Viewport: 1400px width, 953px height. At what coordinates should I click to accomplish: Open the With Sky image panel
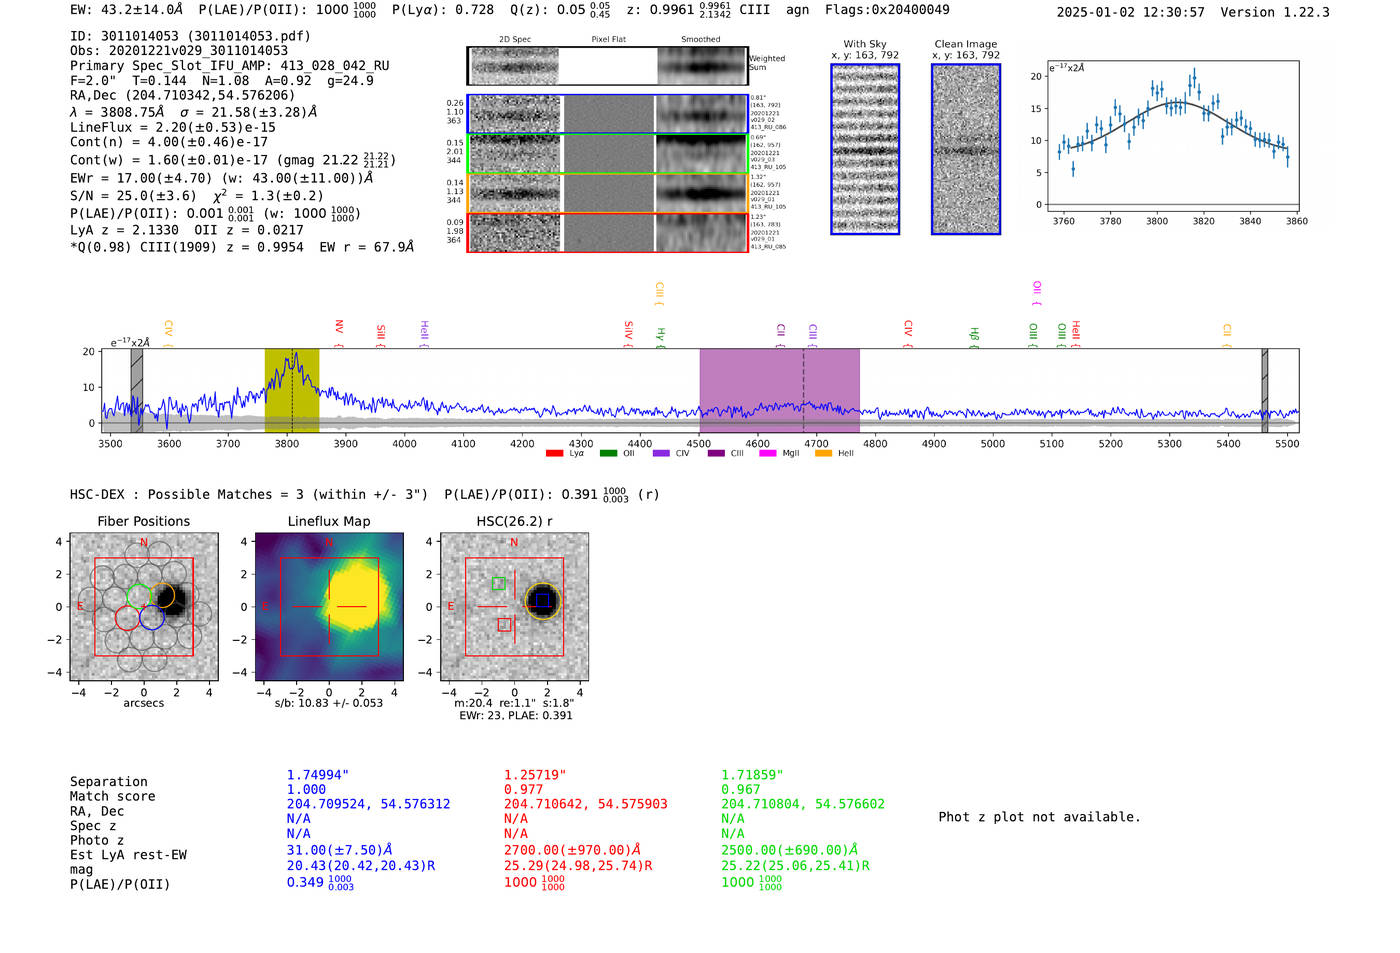tap(865, 149)
